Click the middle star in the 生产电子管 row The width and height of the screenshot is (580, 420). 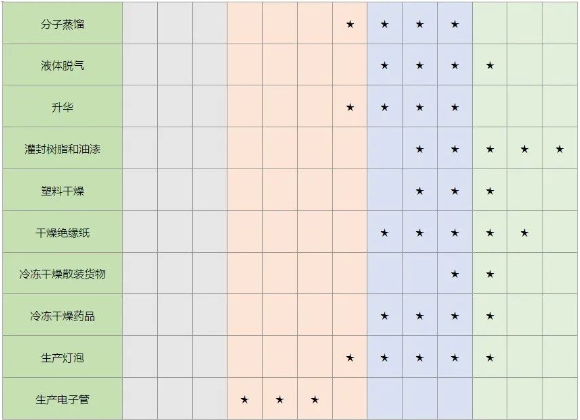pyautogui.click(x=280, y=400)
